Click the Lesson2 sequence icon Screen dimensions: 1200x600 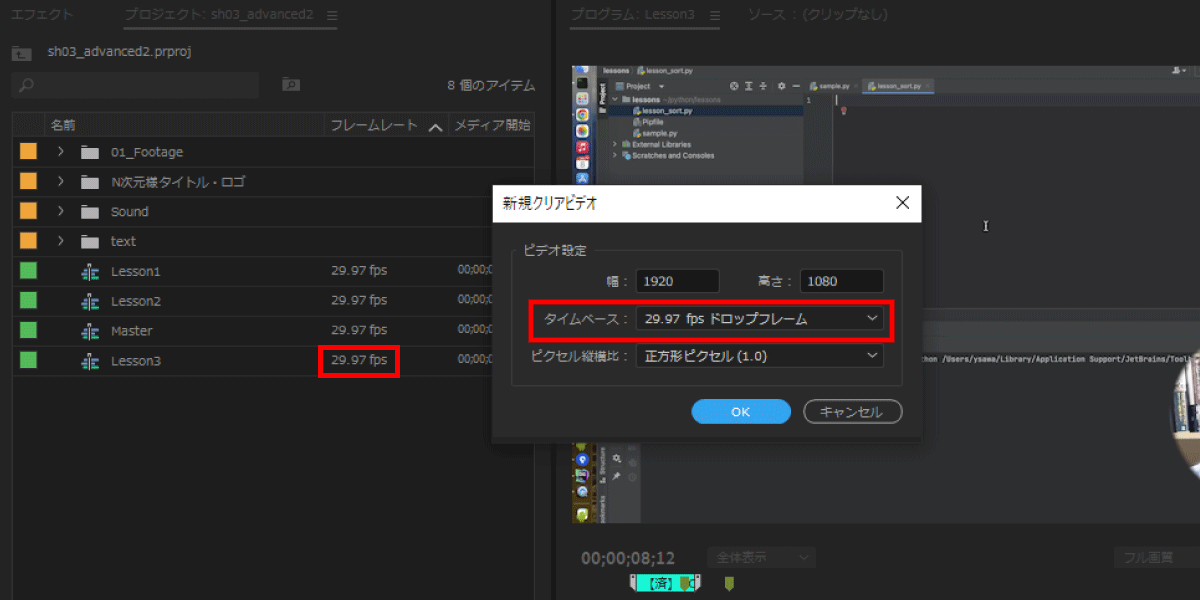pos(90,301)
